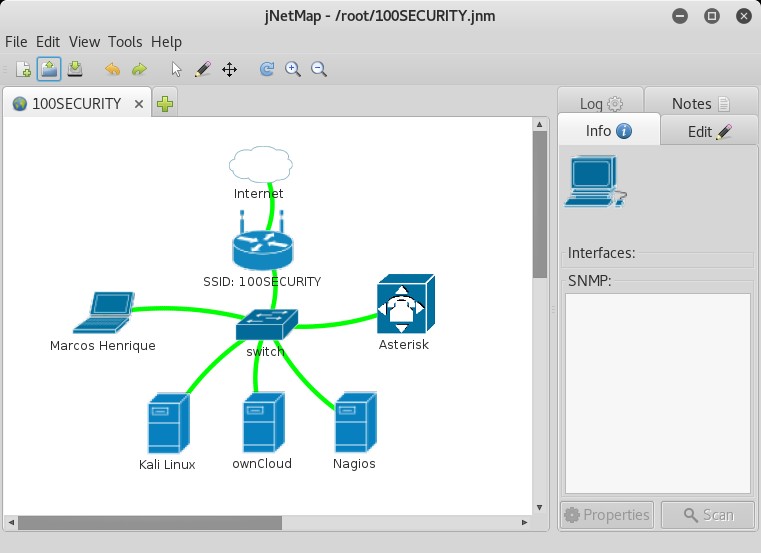Refresh the network map
Image resolution: width=761 pixels, height=553 pixels.
coord(266,69)
